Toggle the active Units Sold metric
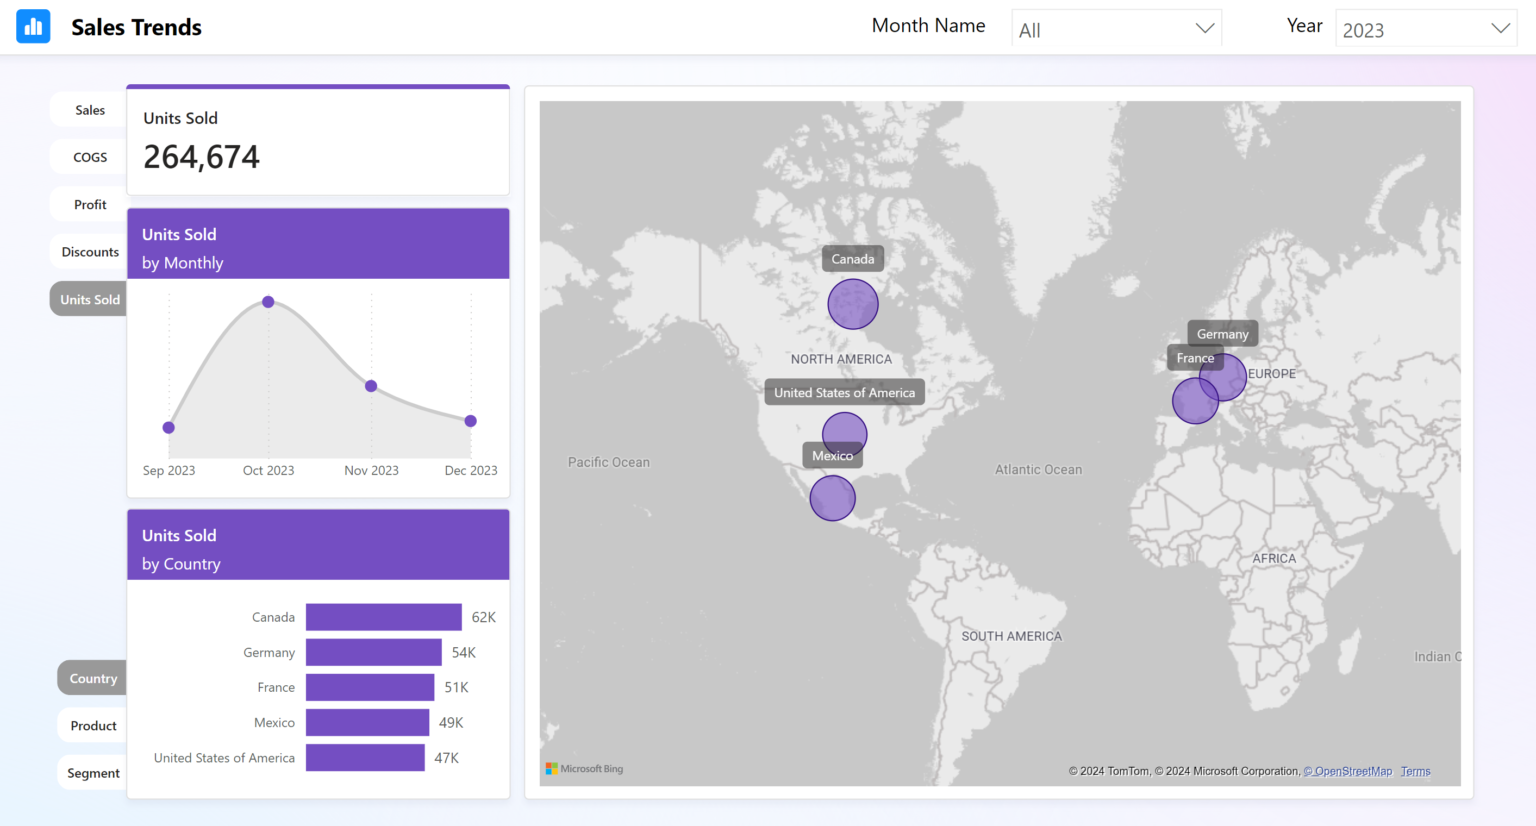This screenshot has width=1536, height=826. tap(89, 298)
